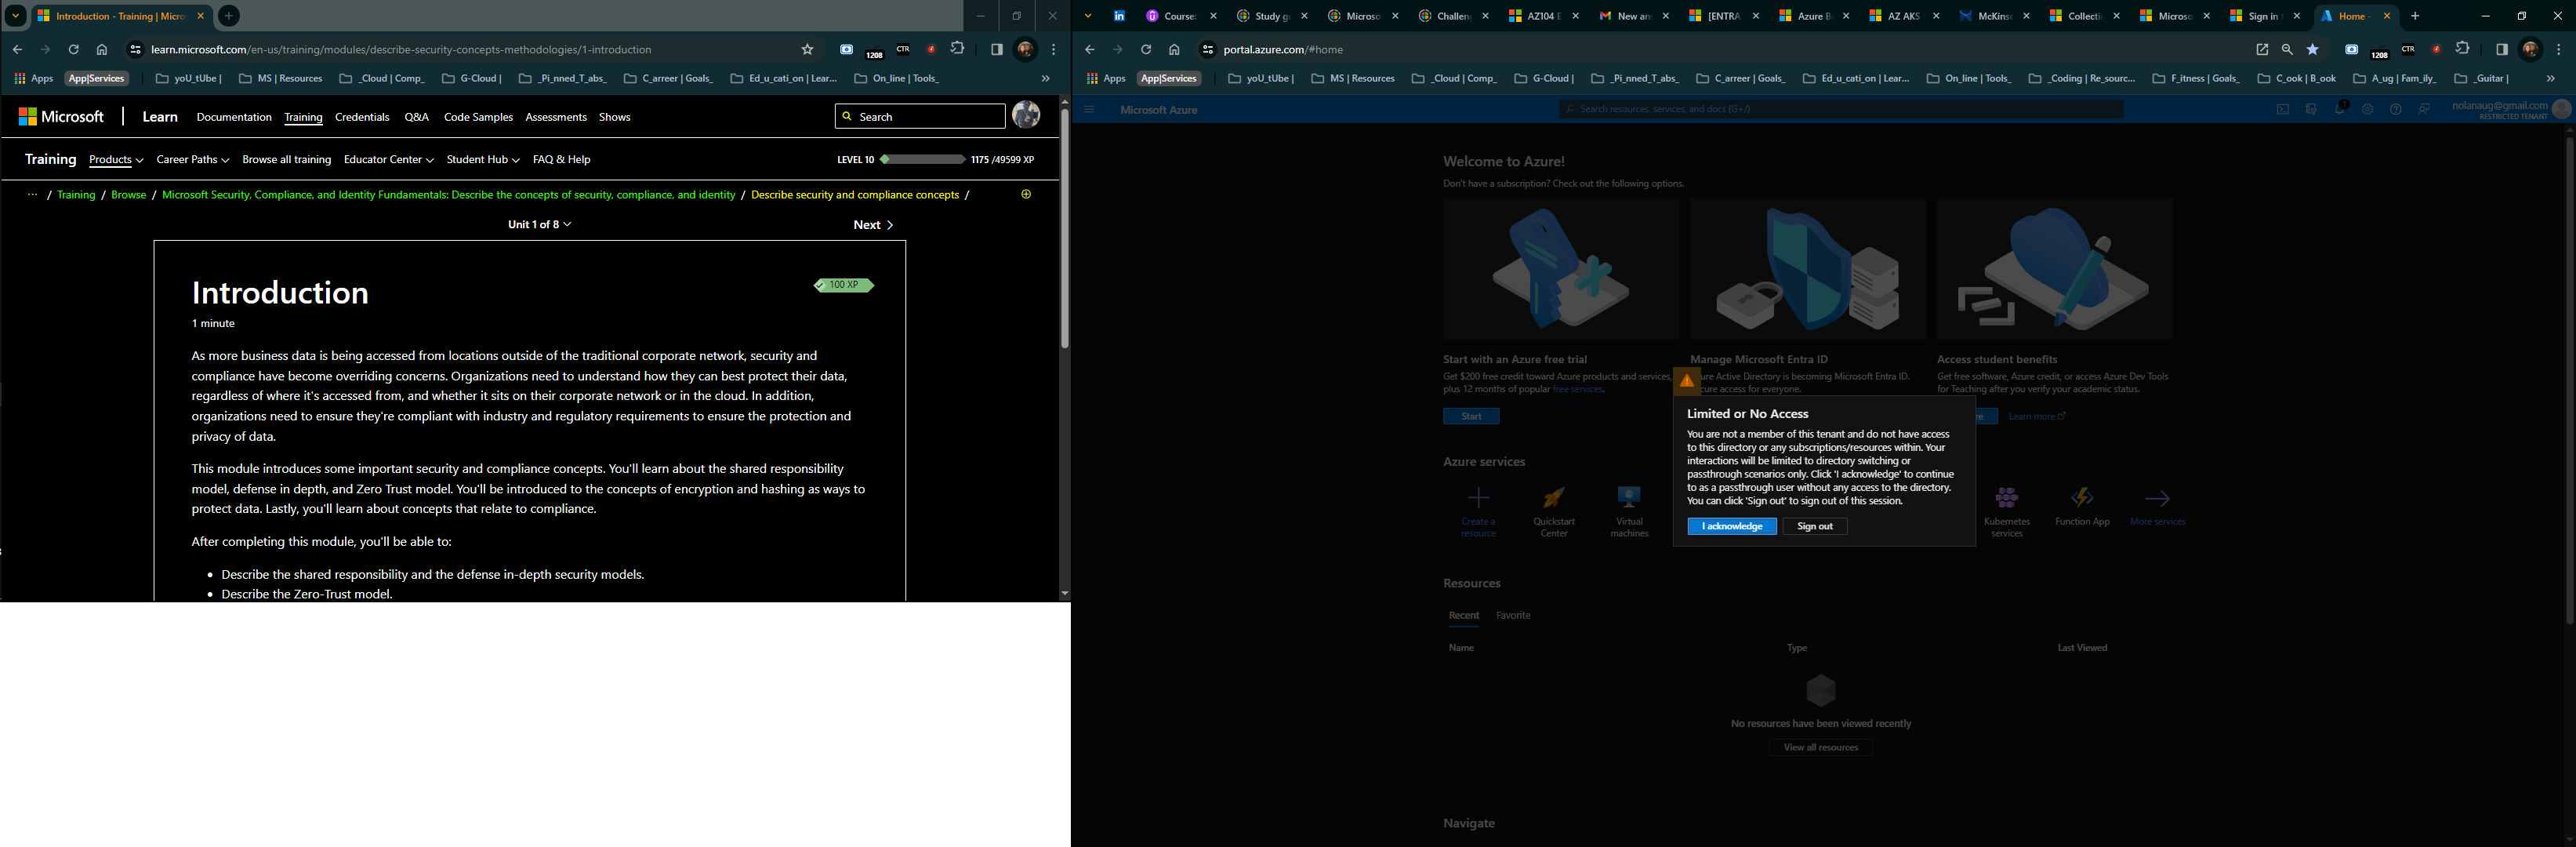
Task: Open a new tab in the right browser
Action: (2415, 16)
